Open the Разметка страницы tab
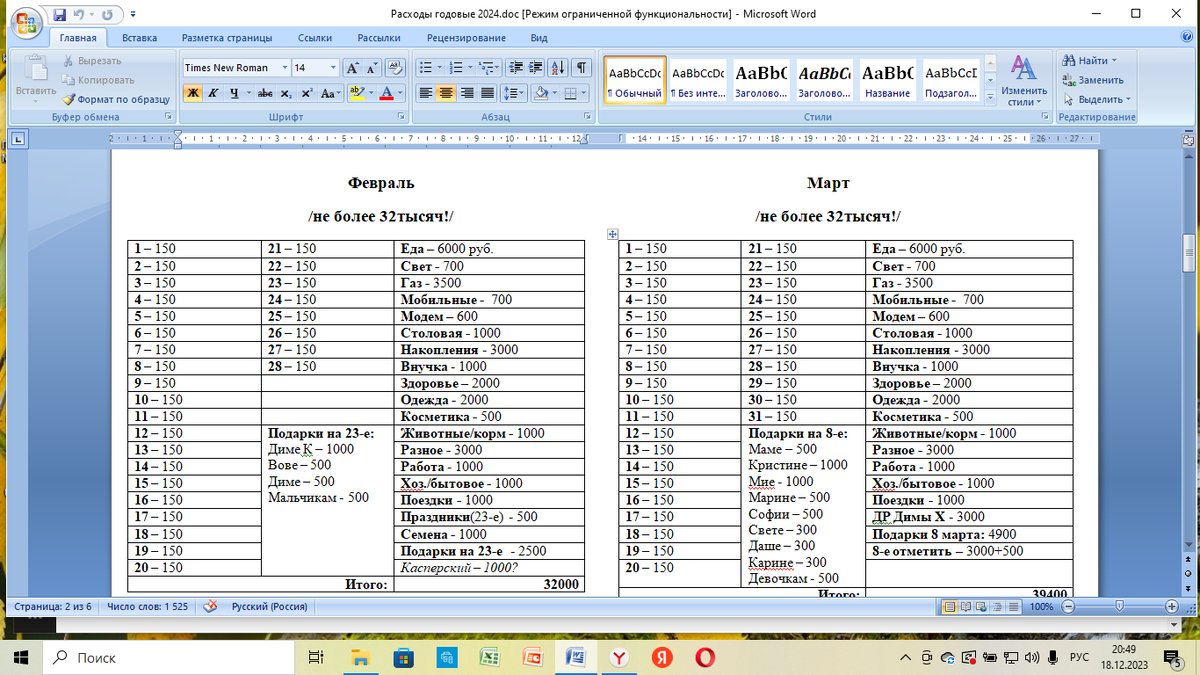 227,38
